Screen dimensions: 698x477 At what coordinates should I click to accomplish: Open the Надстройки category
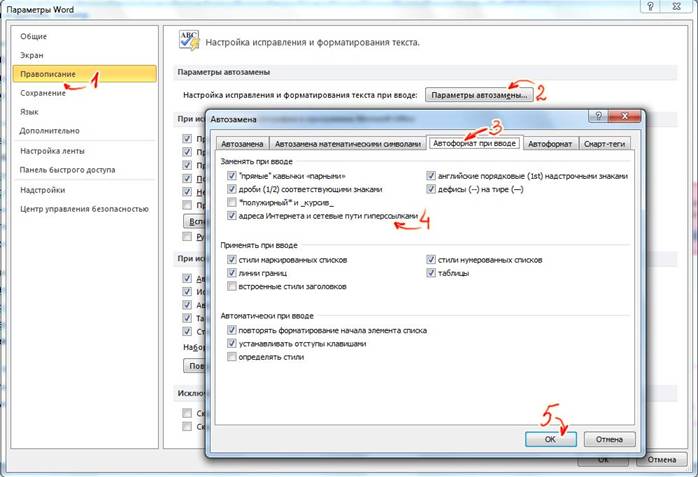coord(42,190)
